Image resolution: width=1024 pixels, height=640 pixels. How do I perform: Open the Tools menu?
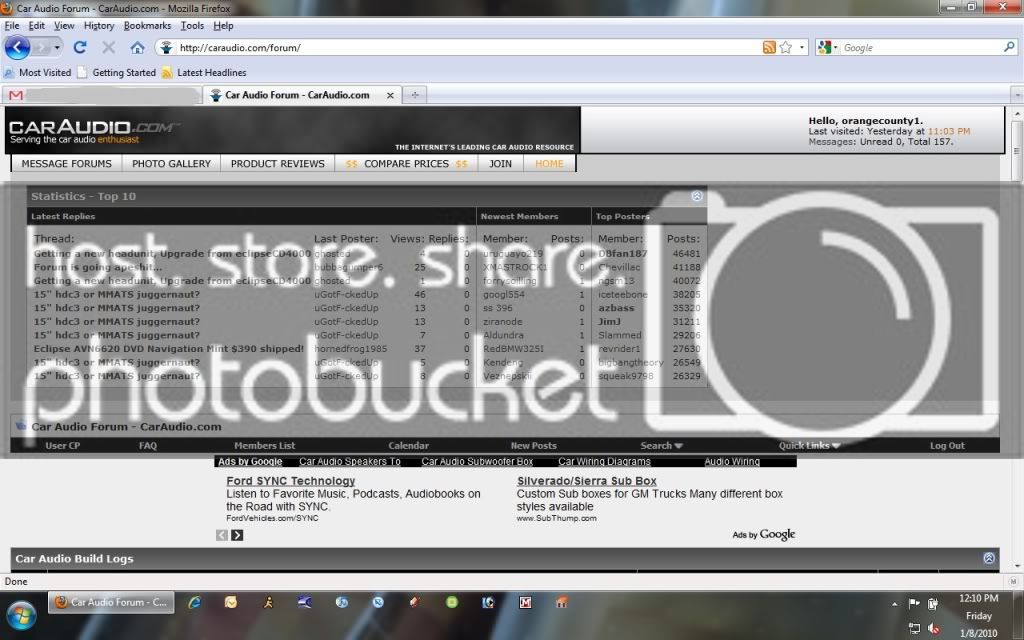point(192,25)
